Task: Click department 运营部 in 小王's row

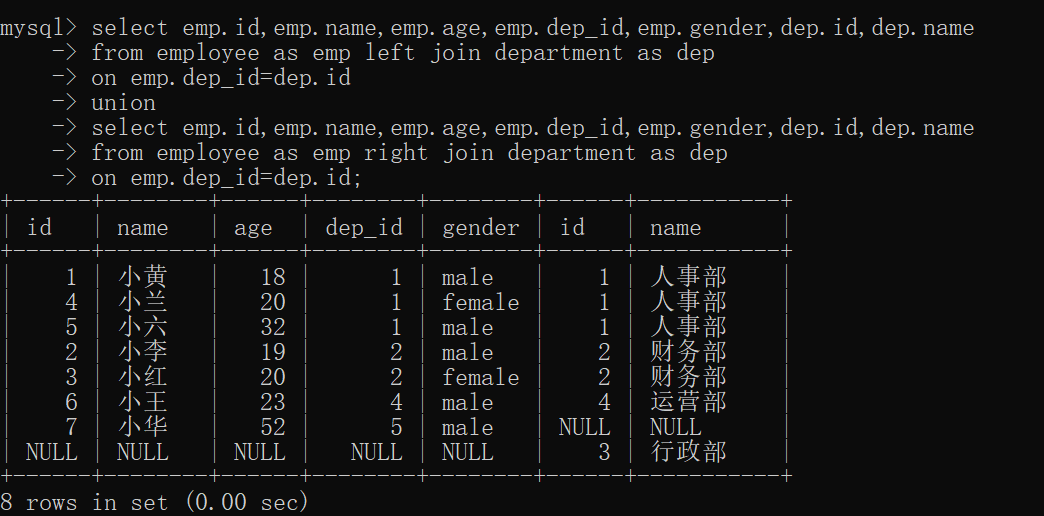Action: (688, 402)
